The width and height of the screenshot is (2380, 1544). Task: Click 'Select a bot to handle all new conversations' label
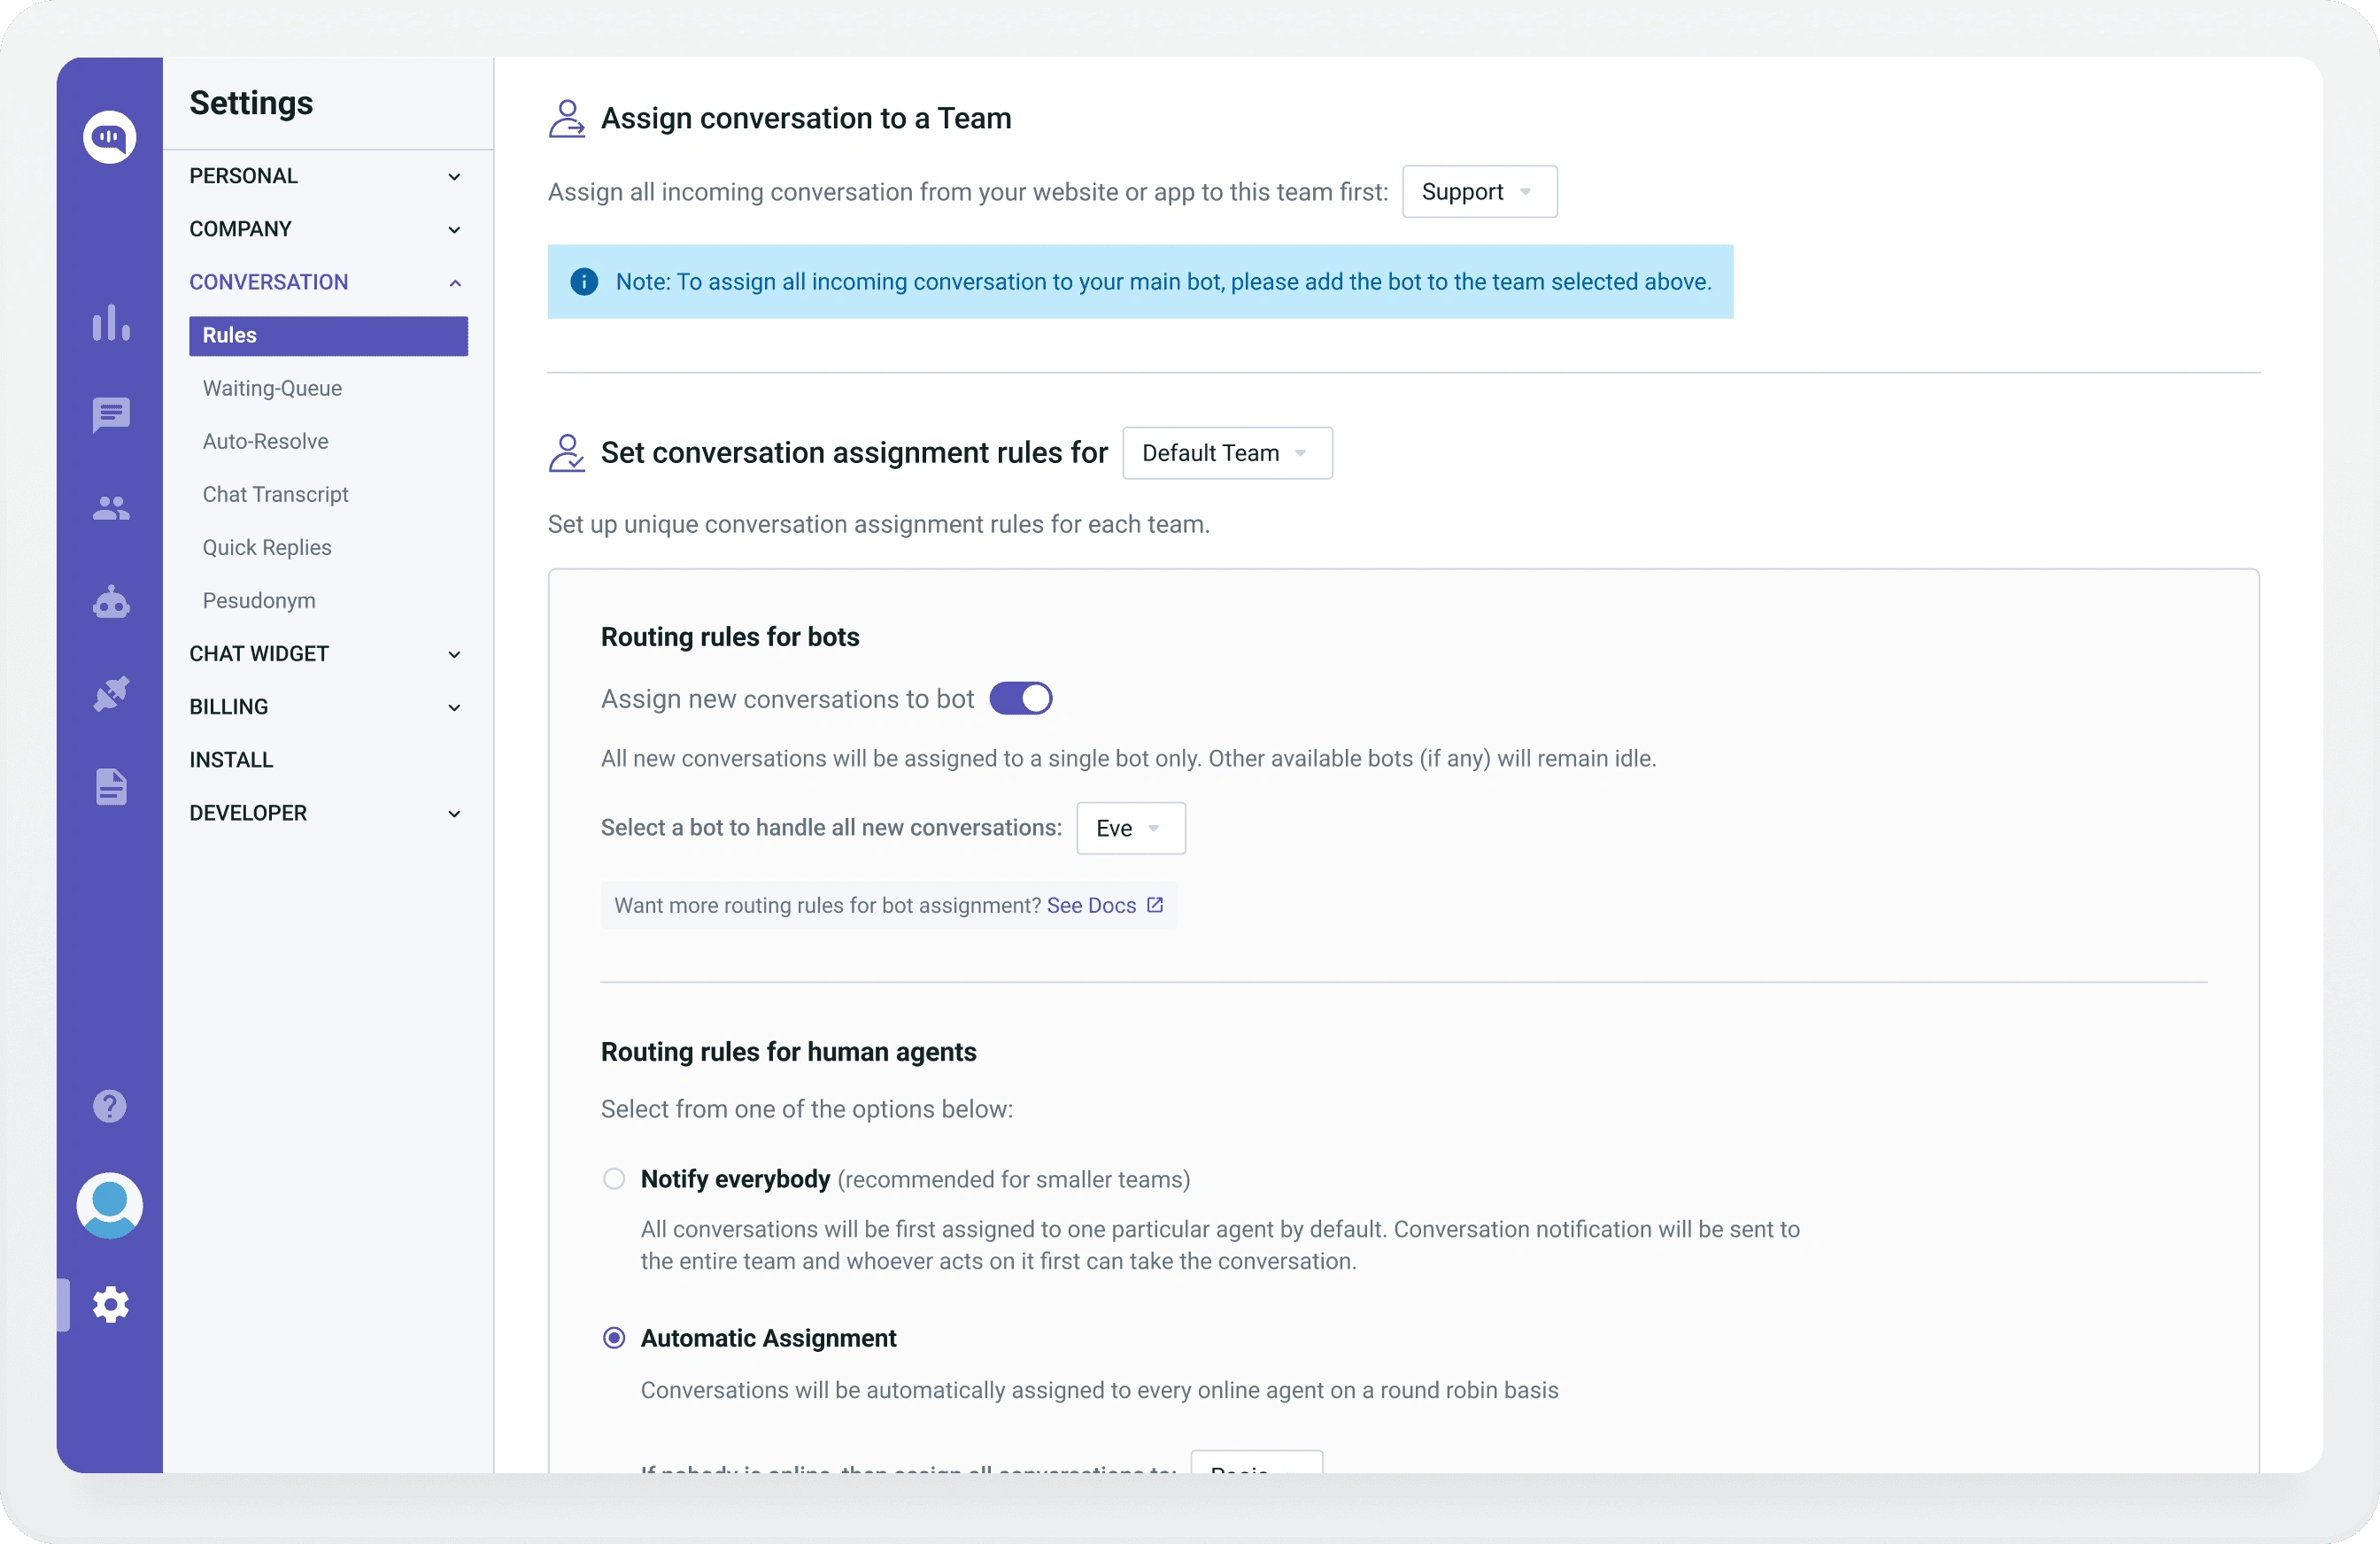(831, 828)
